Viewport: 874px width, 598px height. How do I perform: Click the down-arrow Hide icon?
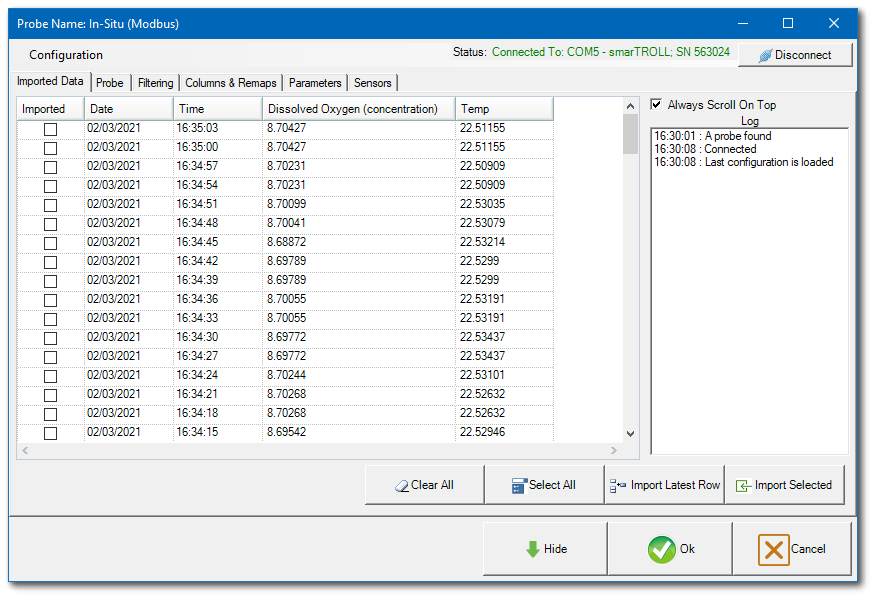pos(532,548)
